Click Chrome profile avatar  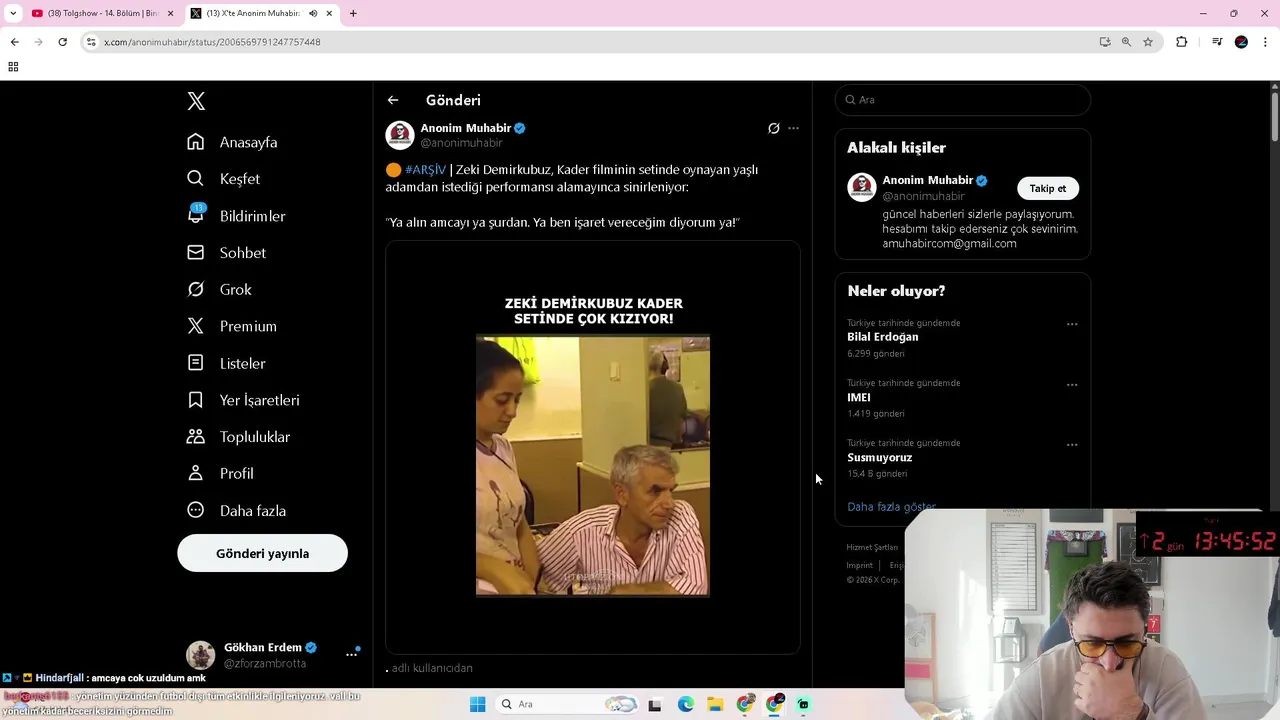coord(1241,42)
